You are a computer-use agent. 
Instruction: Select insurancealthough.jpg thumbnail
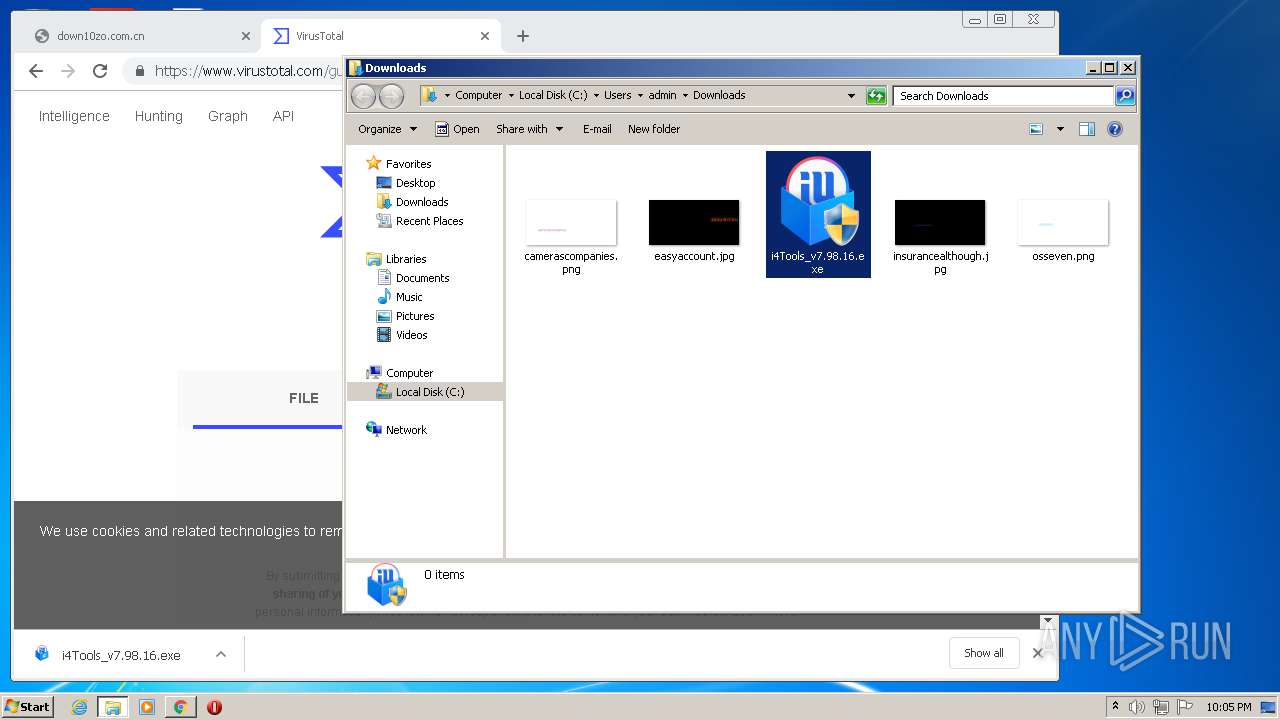940,222
